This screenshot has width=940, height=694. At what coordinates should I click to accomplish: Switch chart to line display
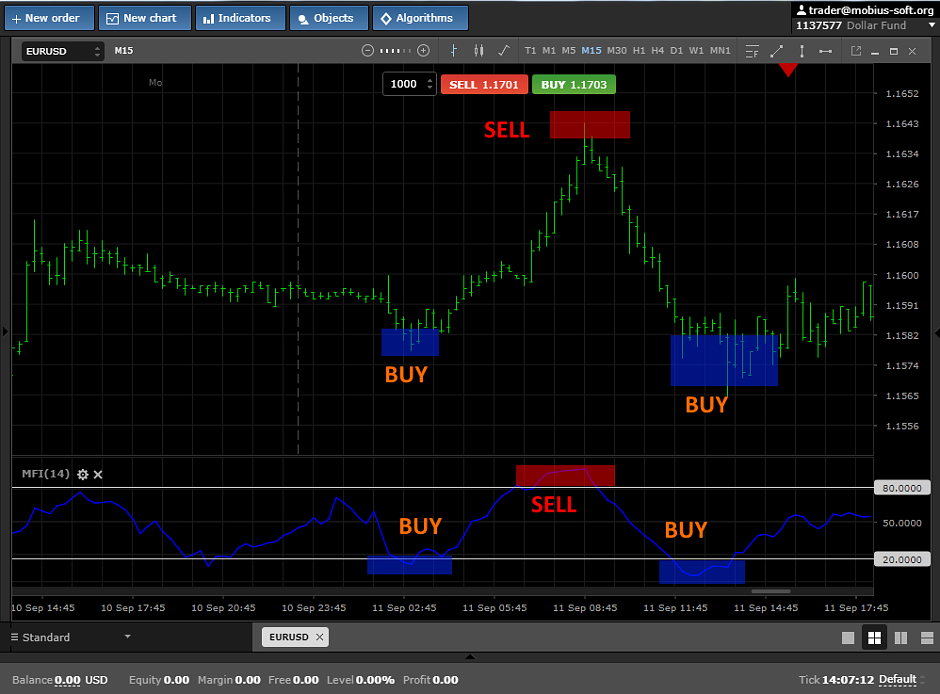coord(504,51)
